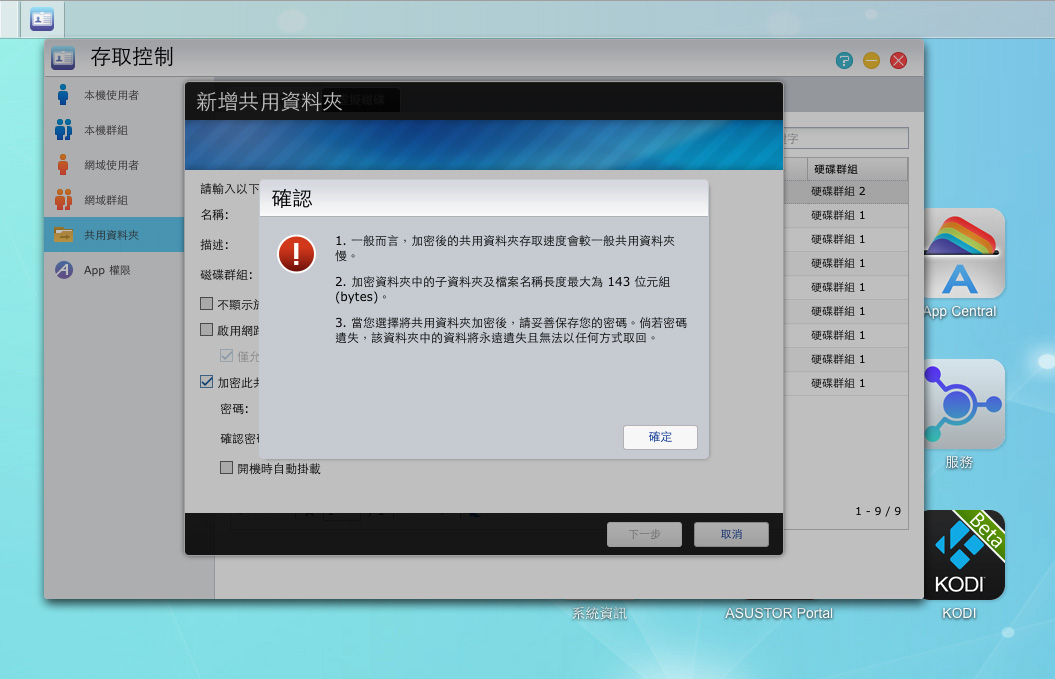Click the 名稱: field label

[x=215, y=215]
